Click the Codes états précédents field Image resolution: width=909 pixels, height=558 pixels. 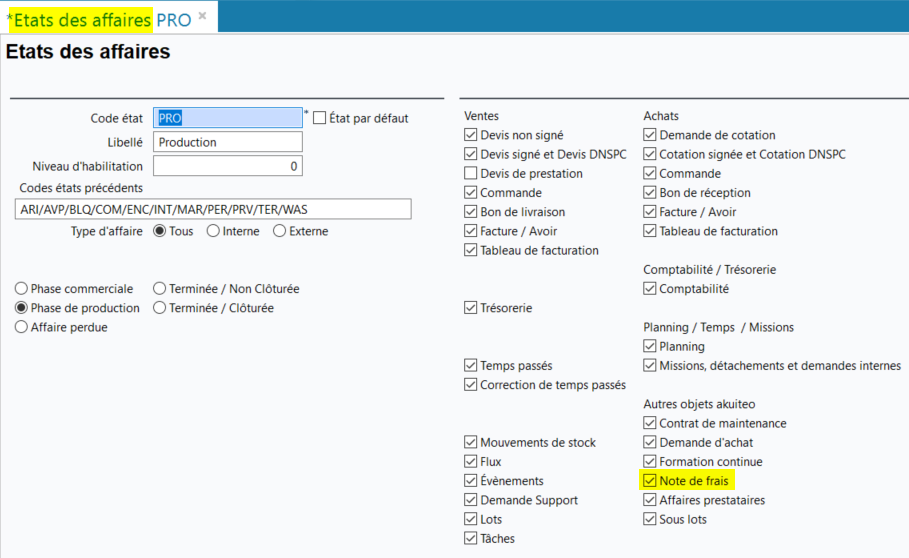tap(213, 209)
